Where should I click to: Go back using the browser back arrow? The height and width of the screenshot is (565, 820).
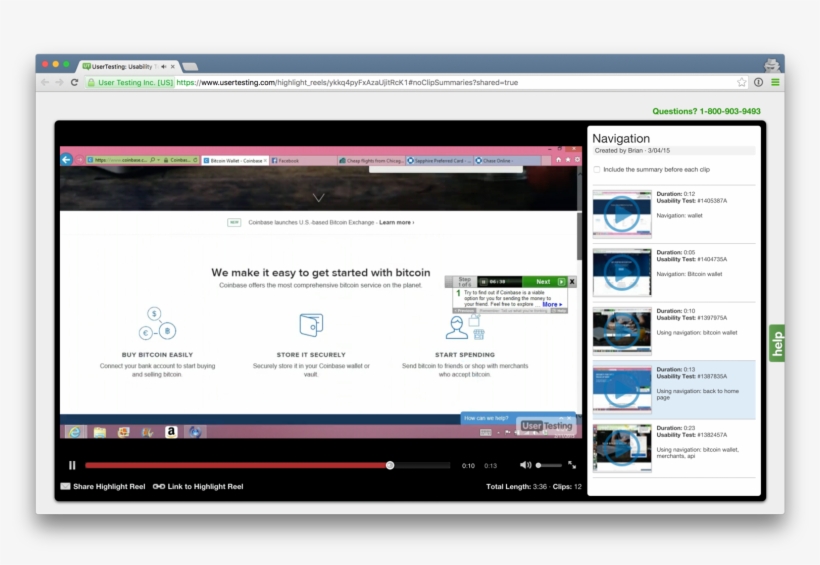45,82
